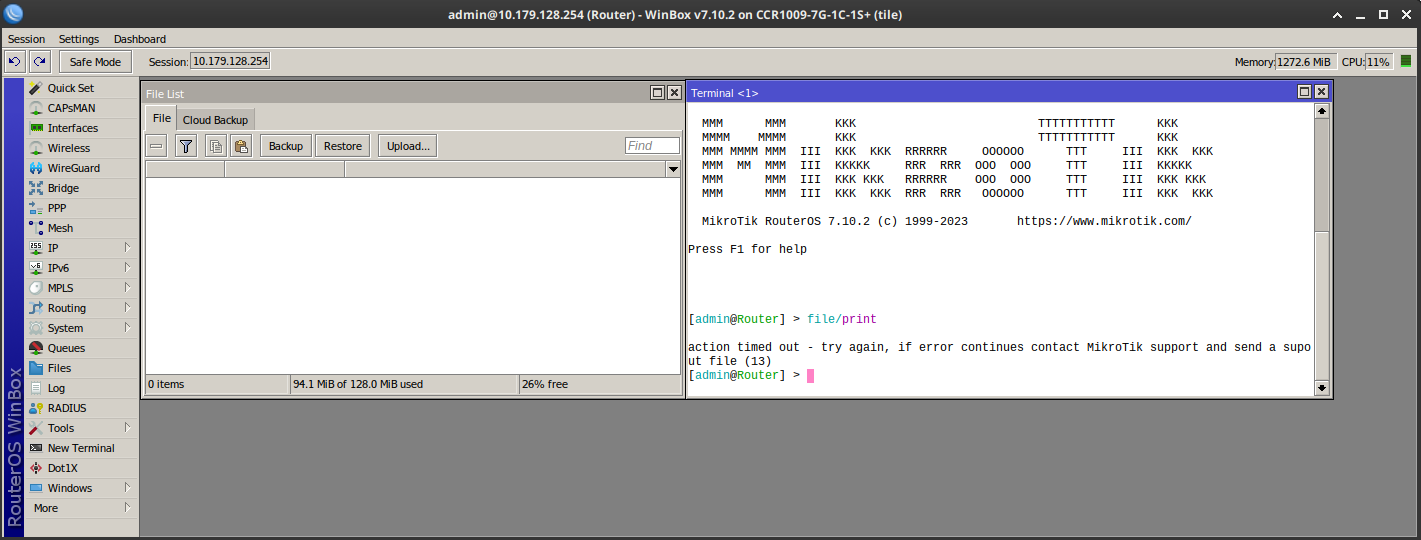Click the "file/print" command text in terminal
The image size is (1421, 540).
tap(841, 319)
